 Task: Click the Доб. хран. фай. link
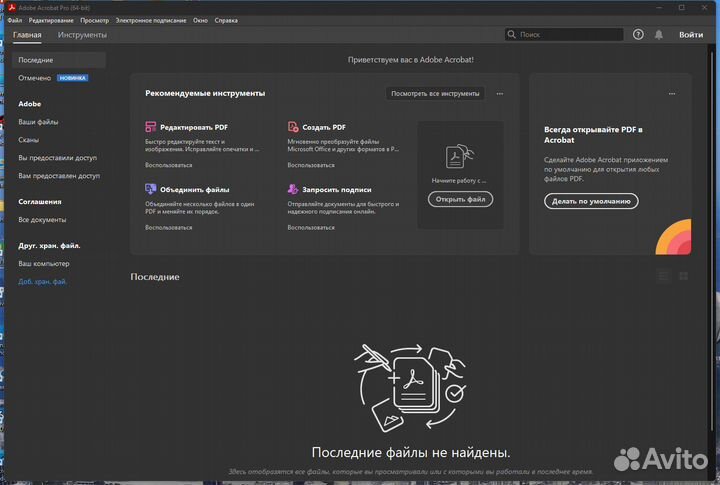tap(42, 282)
